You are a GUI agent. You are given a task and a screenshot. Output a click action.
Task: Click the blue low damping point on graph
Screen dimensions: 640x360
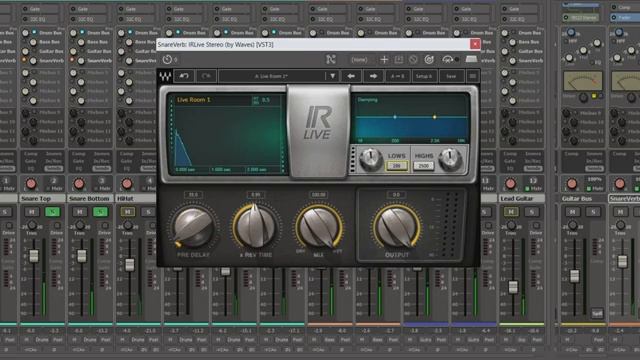click(395, 117)
